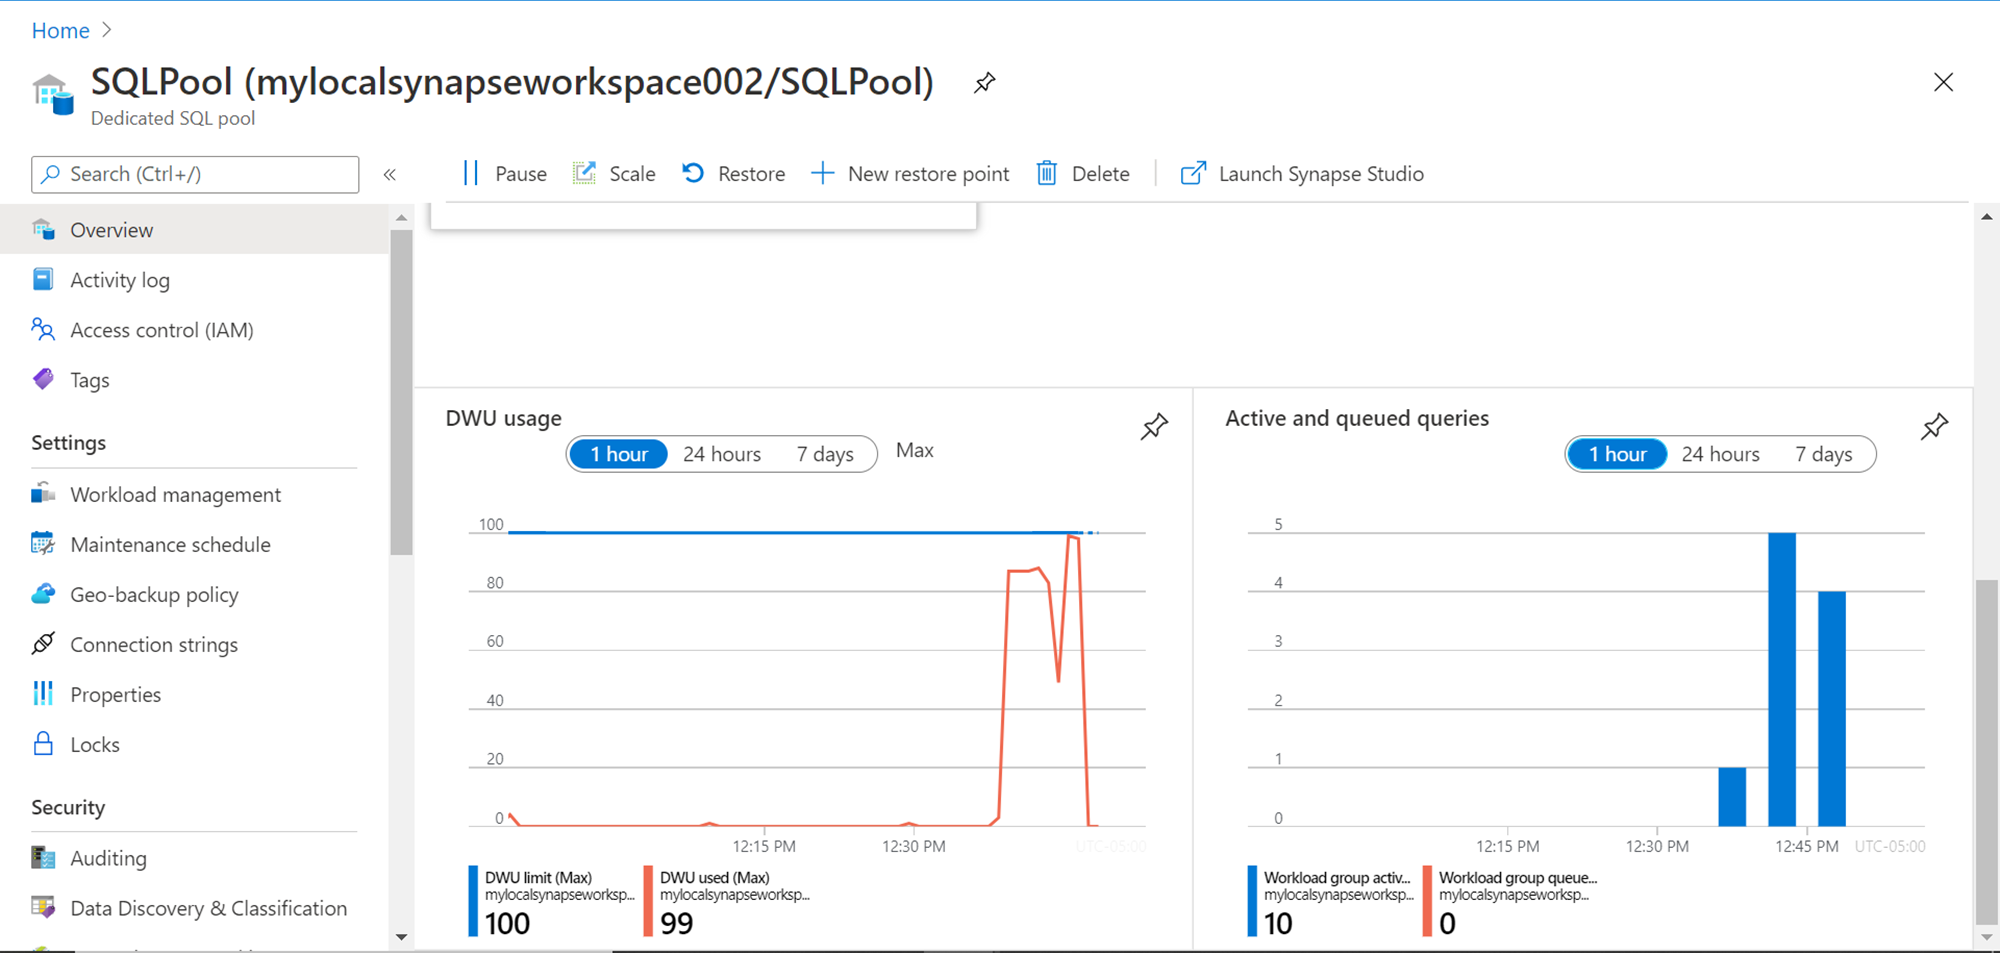Click the Restore toolbar icon
The height and width of the screenshot is (953, 2000).
pyautogui.click(x=693, y=174)
